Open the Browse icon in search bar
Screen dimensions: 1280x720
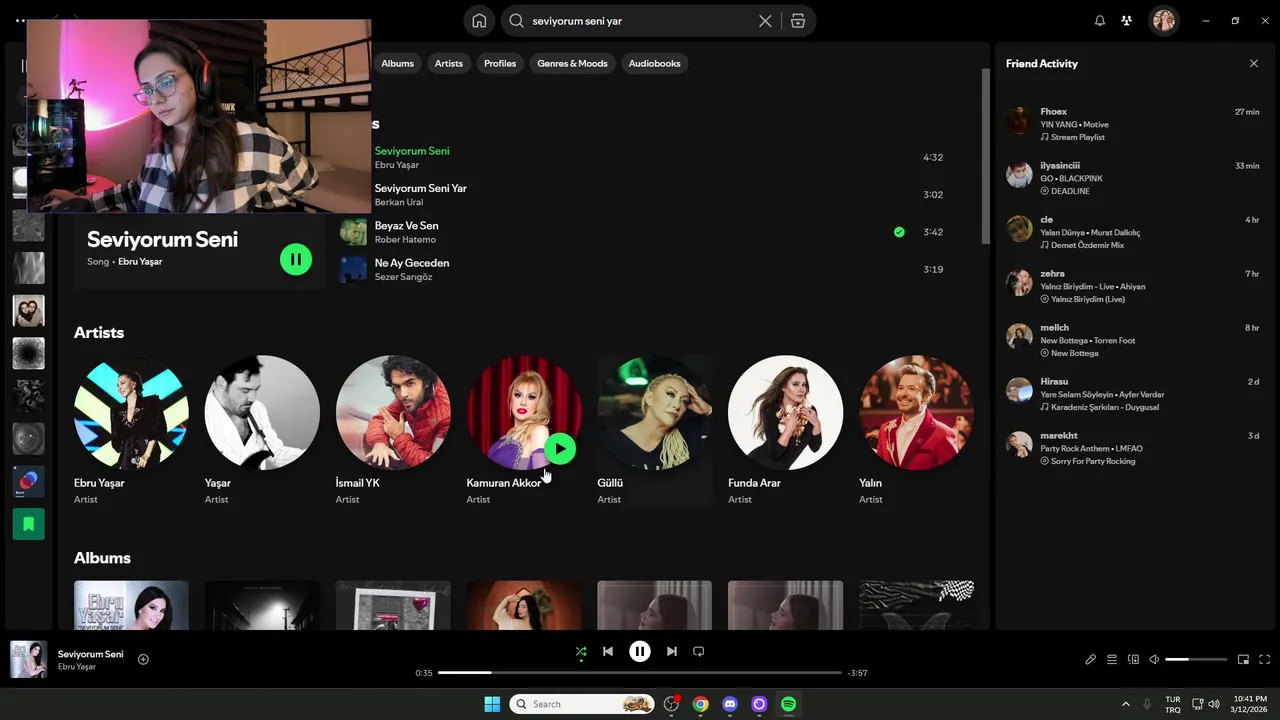pos(797,21)
